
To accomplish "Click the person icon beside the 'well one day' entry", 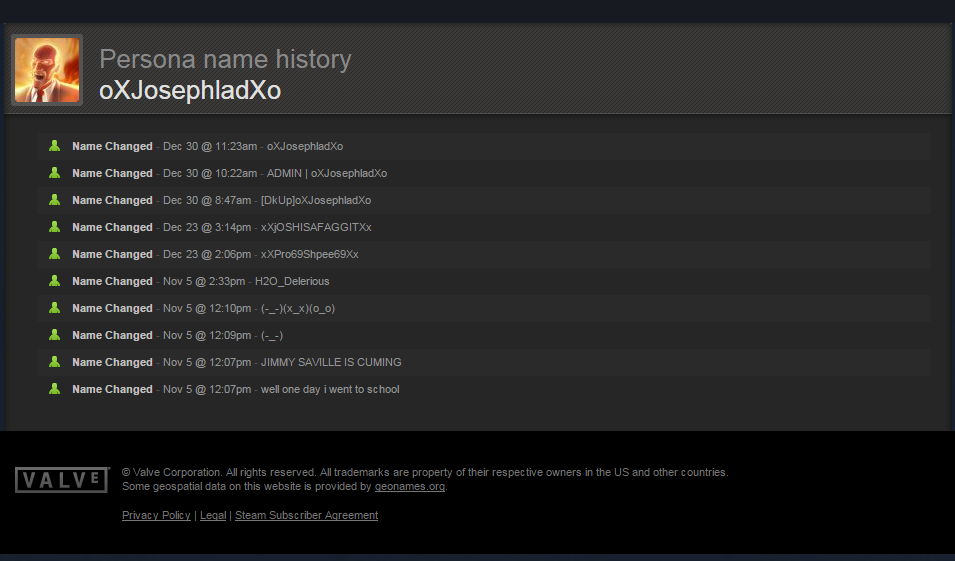I will tap(54, 388).
